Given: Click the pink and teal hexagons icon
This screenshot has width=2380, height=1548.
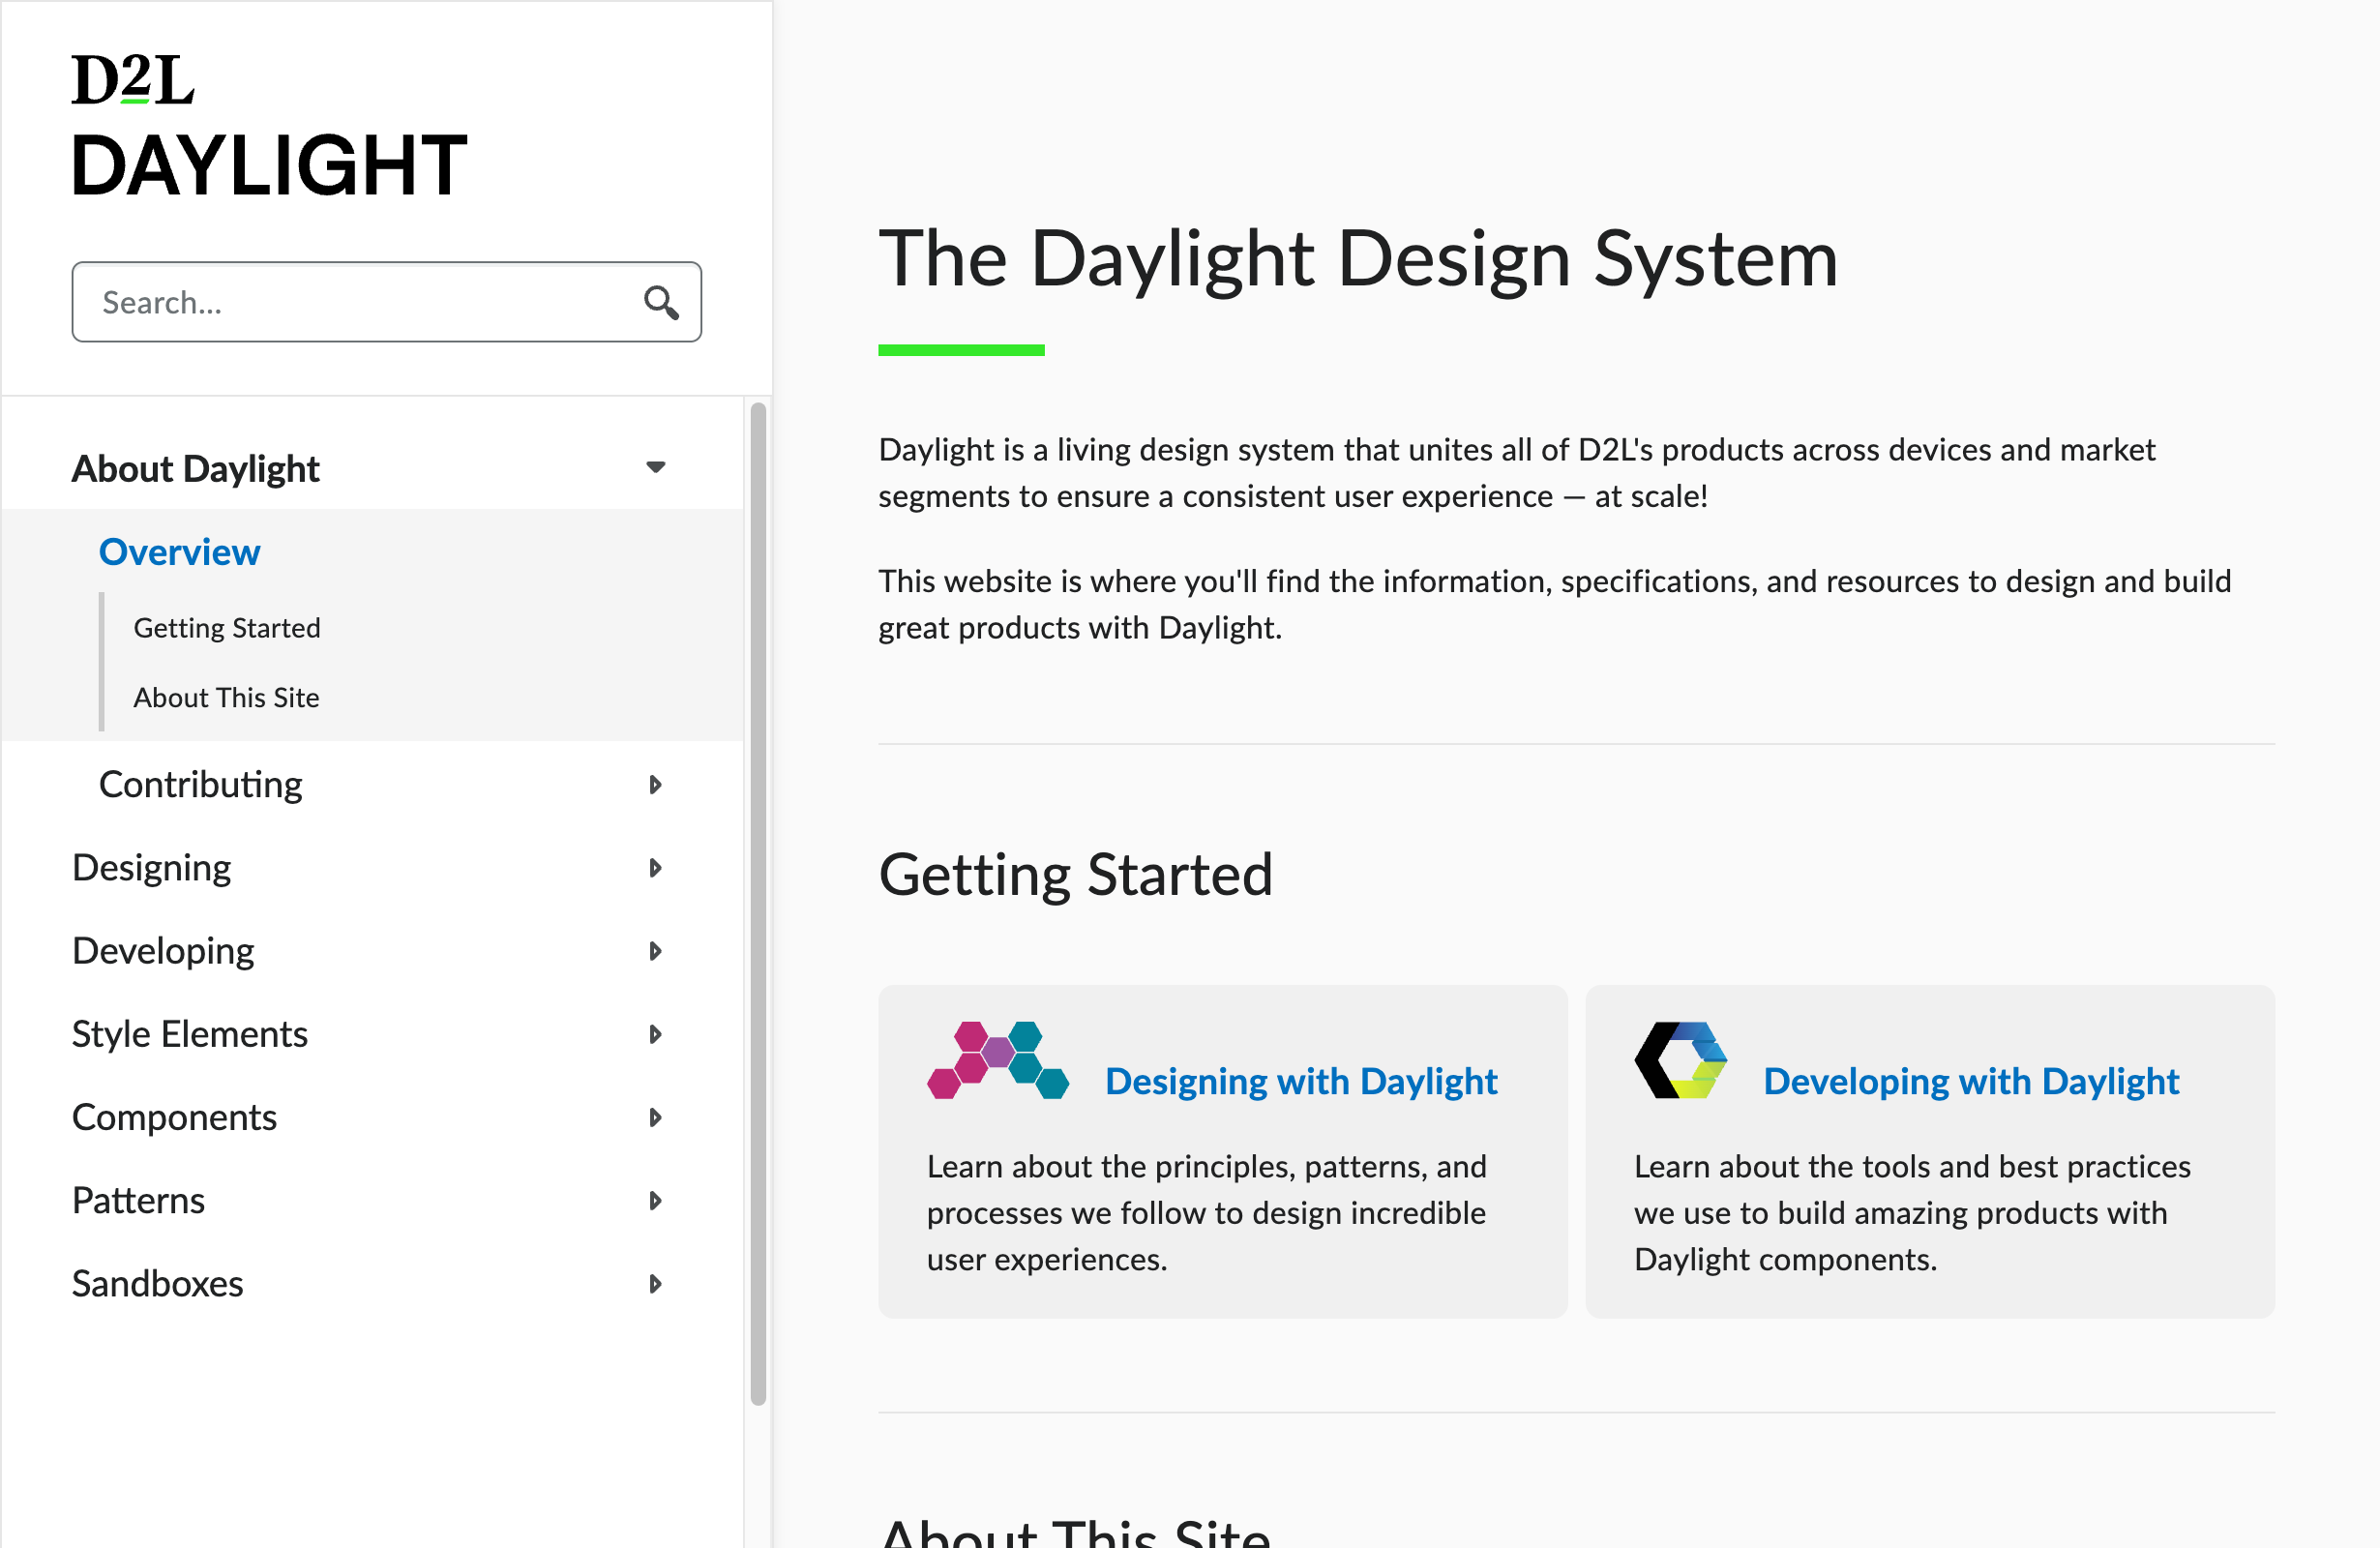Looking at the screenshot, I should click(x=997, y=1060).
